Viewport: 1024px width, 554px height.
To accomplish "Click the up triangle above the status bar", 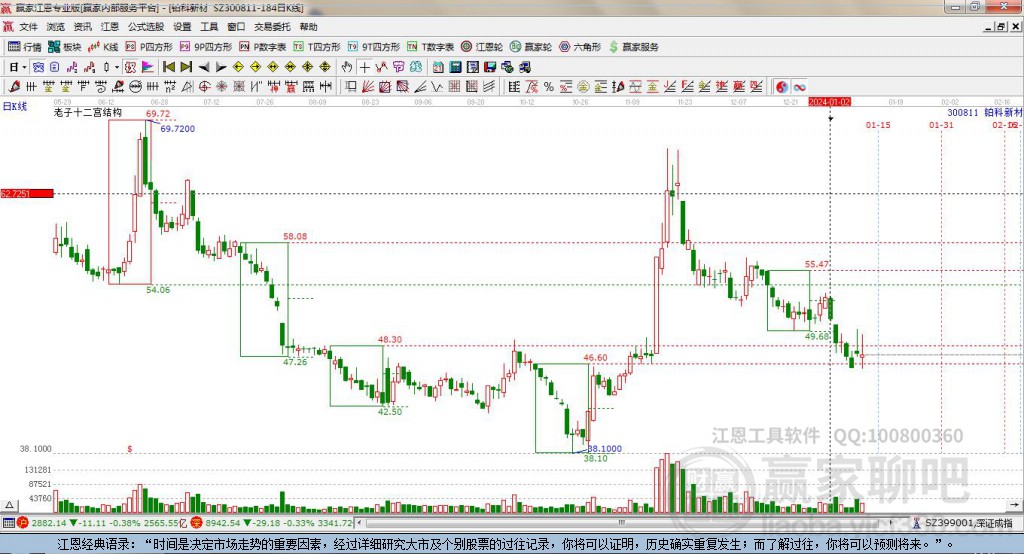I will coord(9,504).
